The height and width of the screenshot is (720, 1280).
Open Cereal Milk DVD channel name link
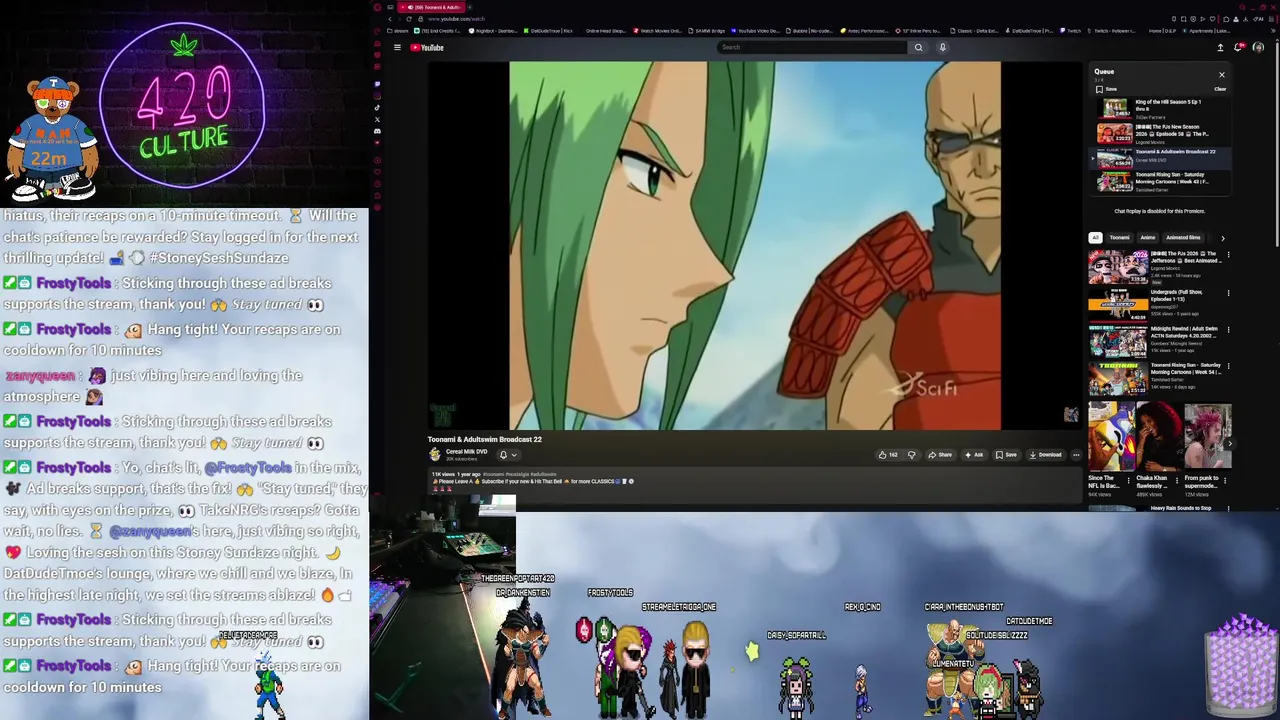click(466, 451)
